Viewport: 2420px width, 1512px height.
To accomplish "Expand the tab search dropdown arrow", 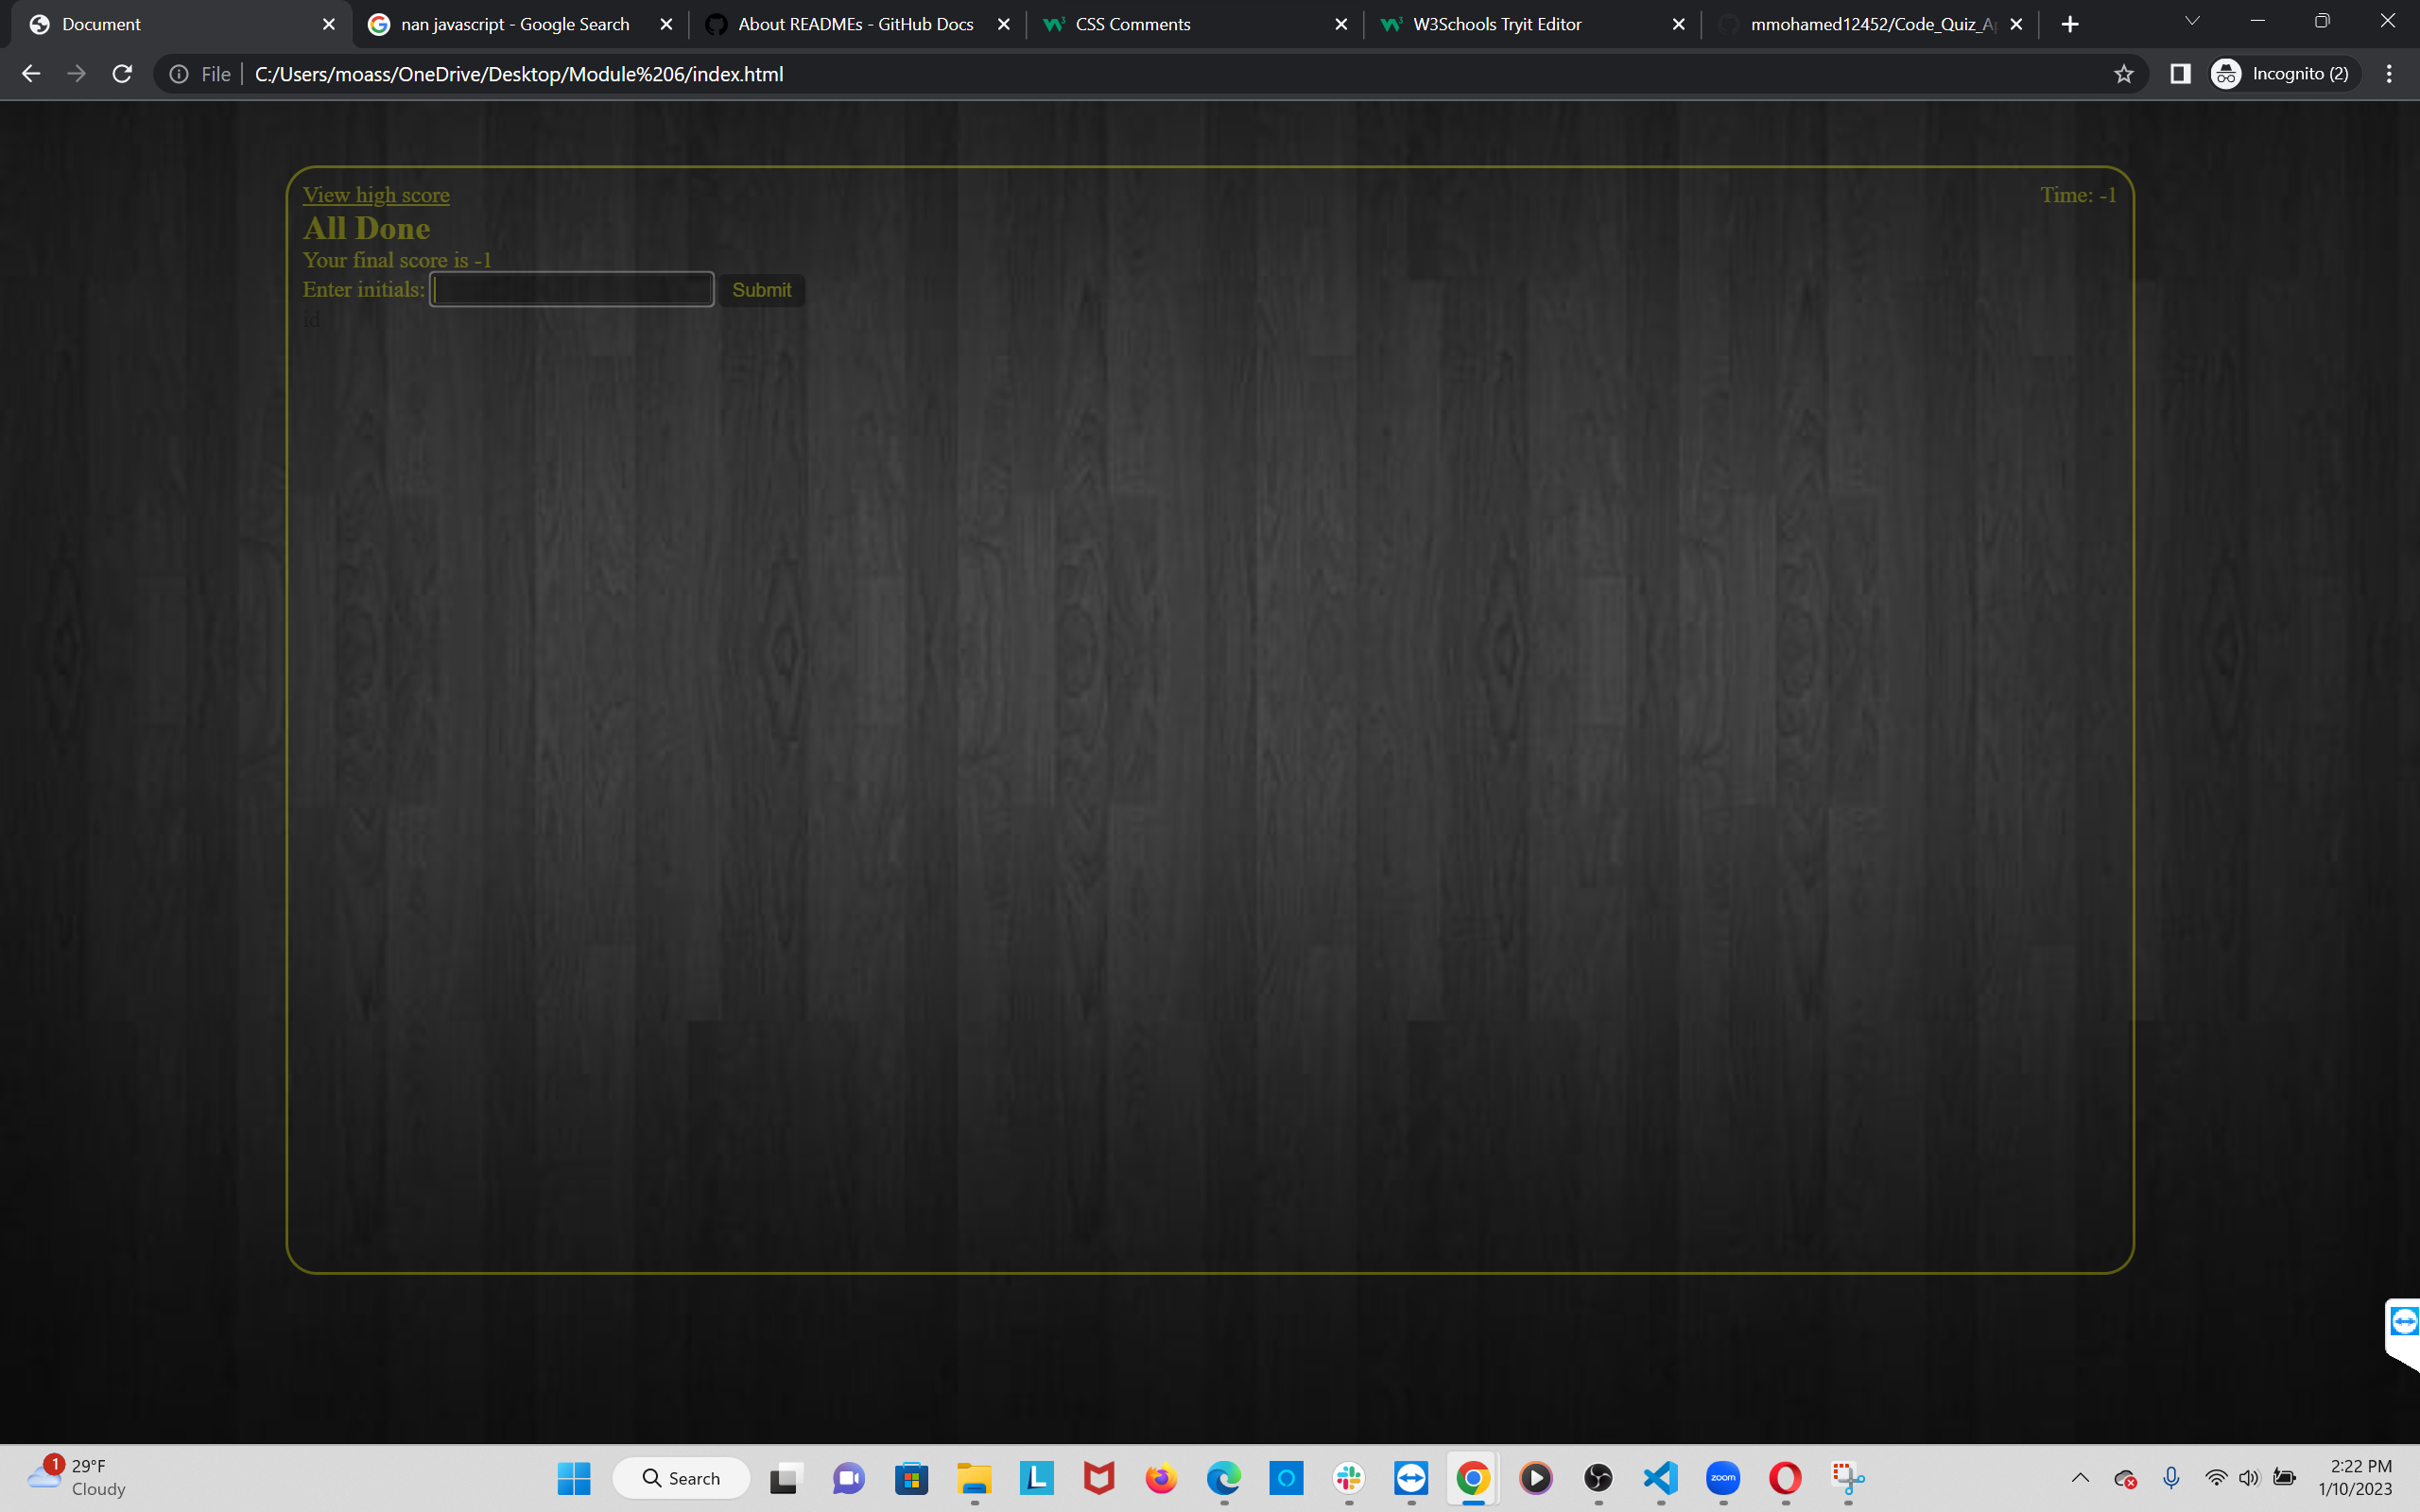I will coord(2191,22).
